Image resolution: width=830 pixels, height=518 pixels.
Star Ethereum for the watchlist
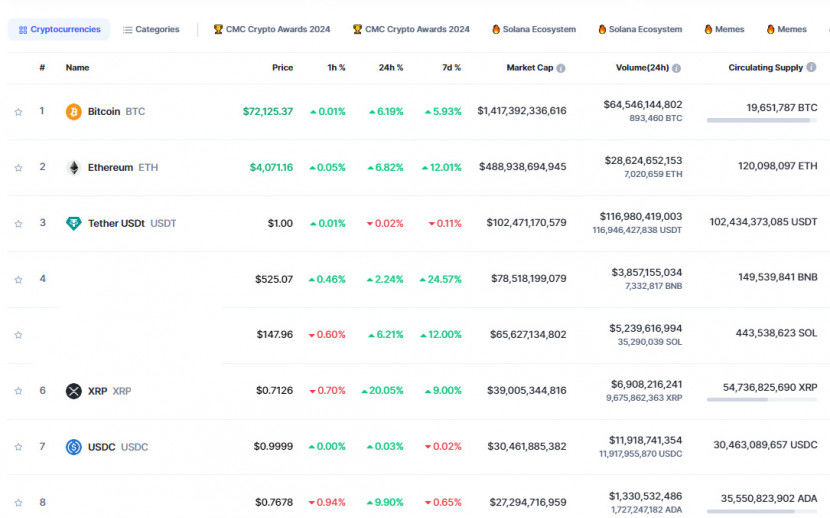pos(19,168)
